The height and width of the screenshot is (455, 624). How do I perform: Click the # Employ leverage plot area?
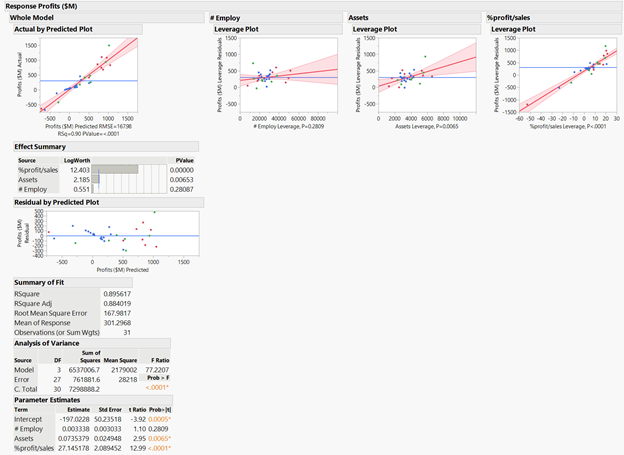pos(289,75)
